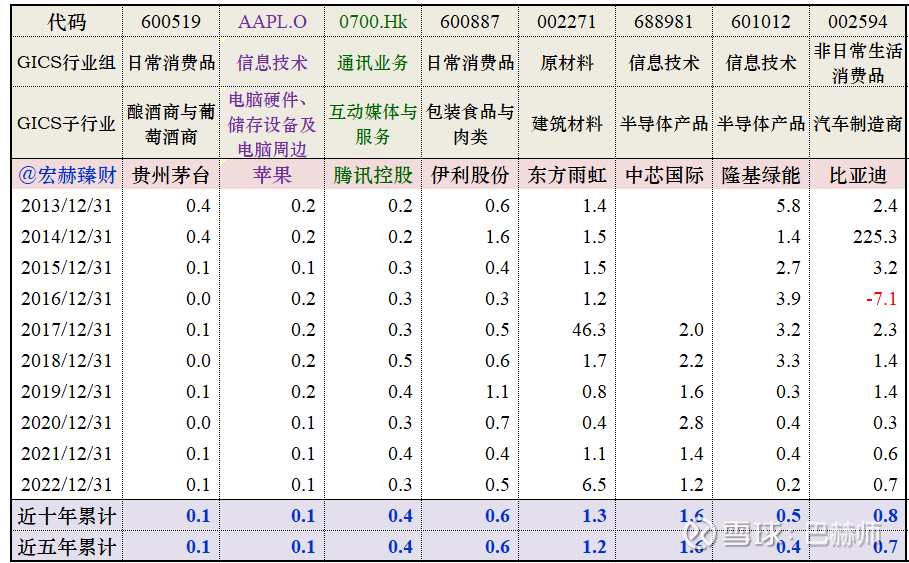This screenshot has height=563, width=909.
Task: Click the 2016/12/31 date row
Action: tap(67, 299)
